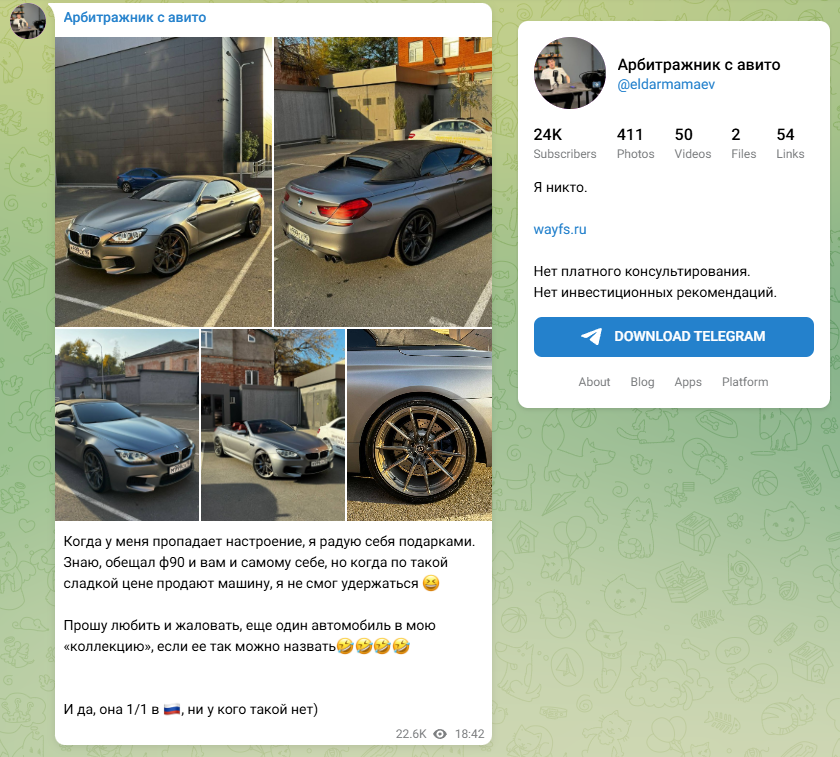Click the Download Telegram button
The image size is (840, 757).
673,336
